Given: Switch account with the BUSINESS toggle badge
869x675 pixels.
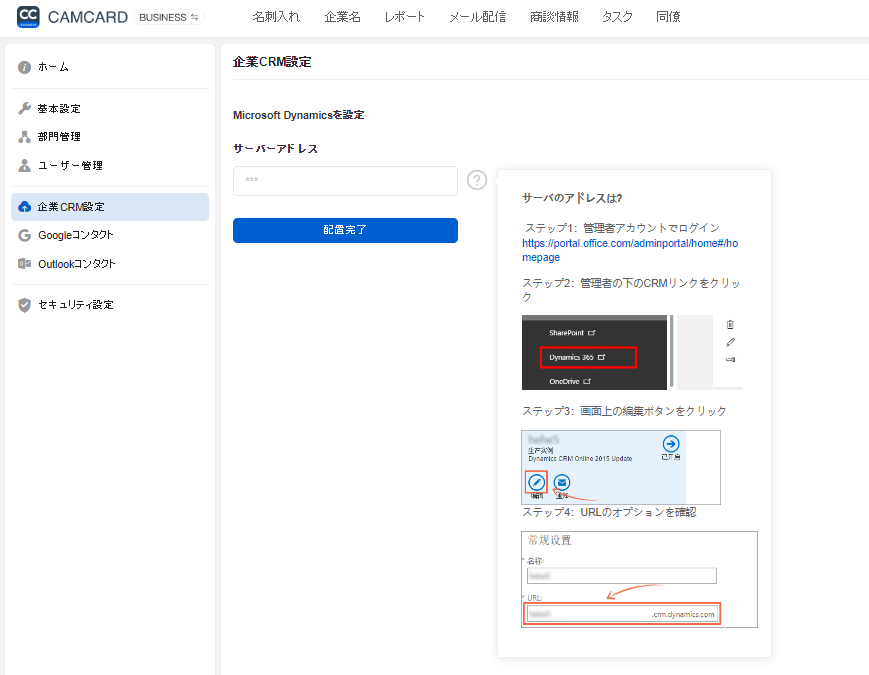Looking at the screenshot, I should 168,17.
